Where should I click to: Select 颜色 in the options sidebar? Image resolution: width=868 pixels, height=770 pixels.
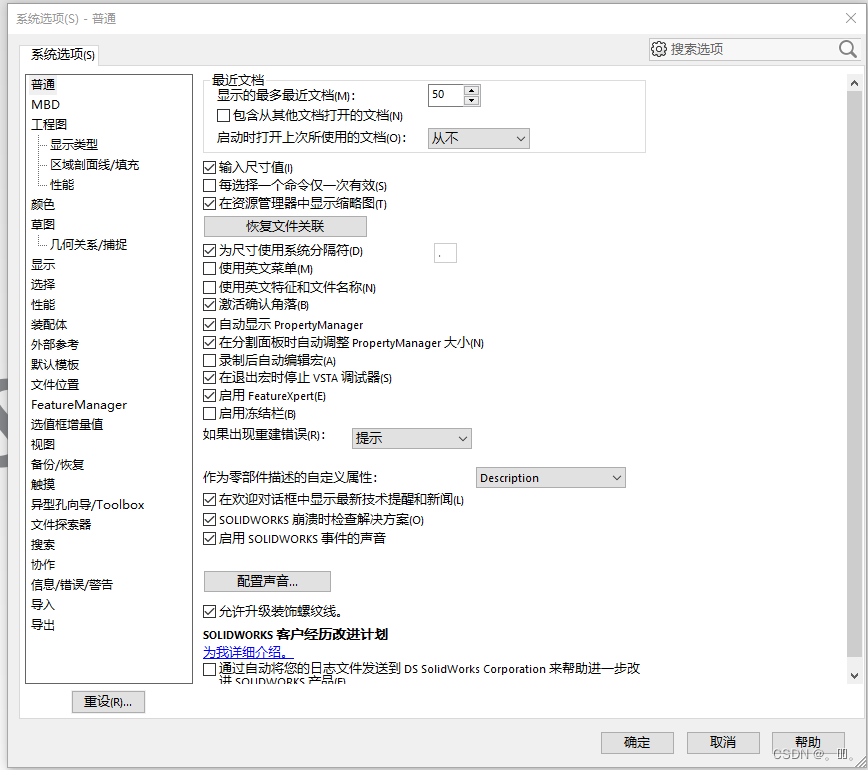click(x=42, y=204)
